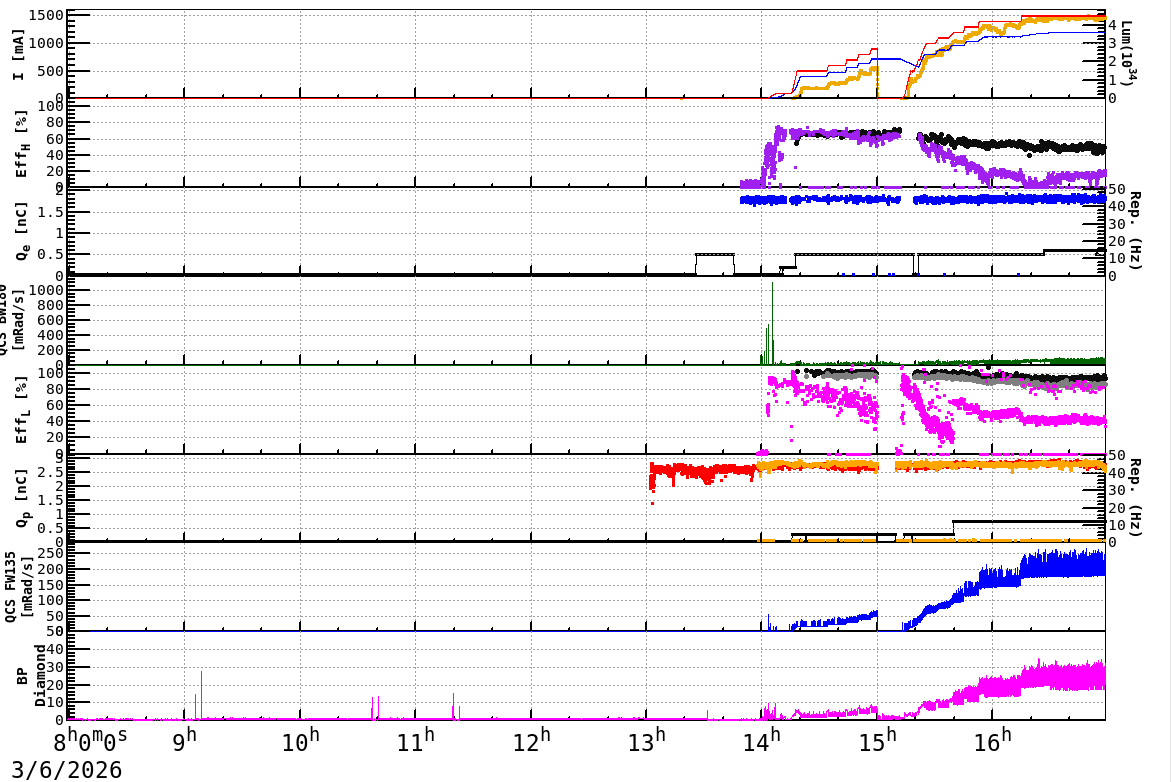Click the 2.5 tick on Q p axis
Image resolution: width=1172 pixels, height=782 pixels.
coord(50,472)
